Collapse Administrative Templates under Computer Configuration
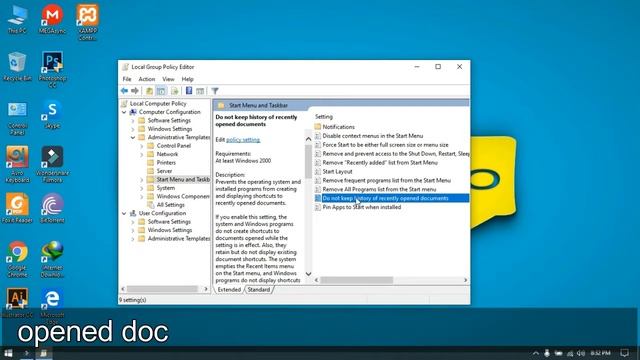This screenshot has width=640, height=360. click(x=133, y=138)
